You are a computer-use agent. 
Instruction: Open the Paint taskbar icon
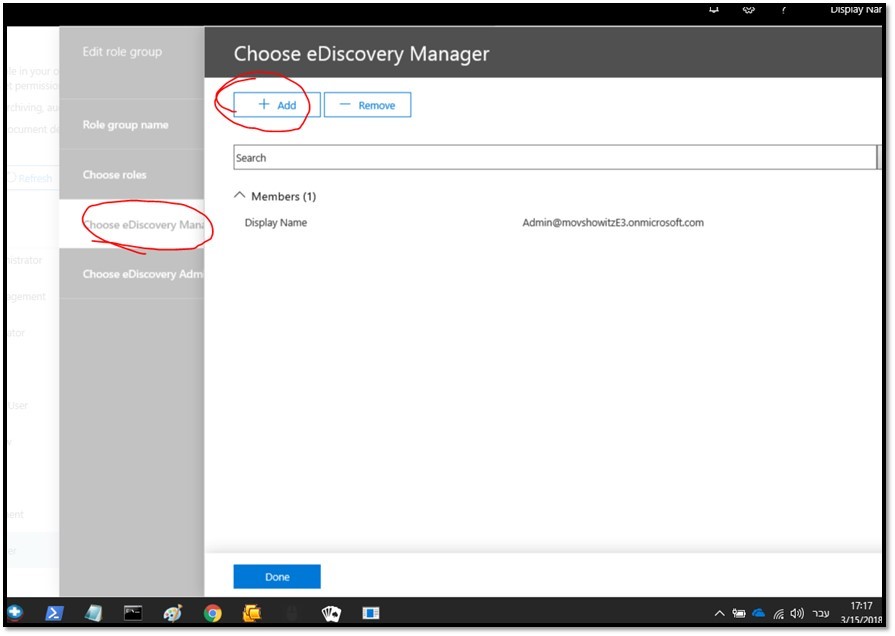coord(173,613)
